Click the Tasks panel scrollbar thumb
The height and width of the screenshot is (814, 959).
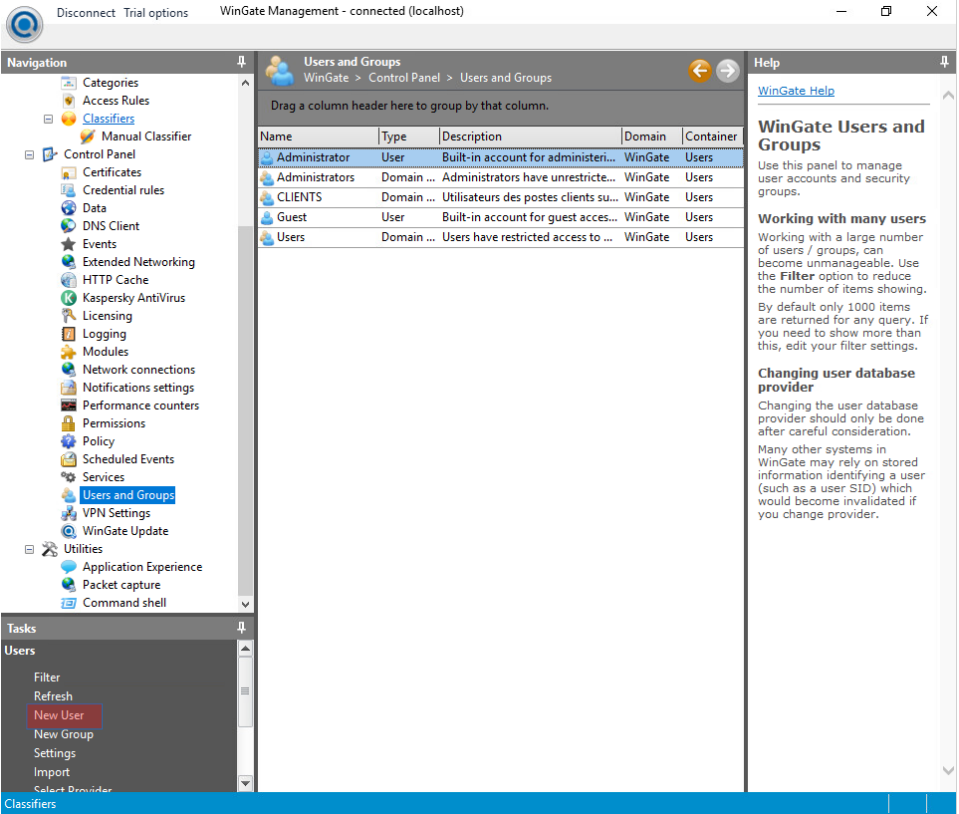click(245, 691)
